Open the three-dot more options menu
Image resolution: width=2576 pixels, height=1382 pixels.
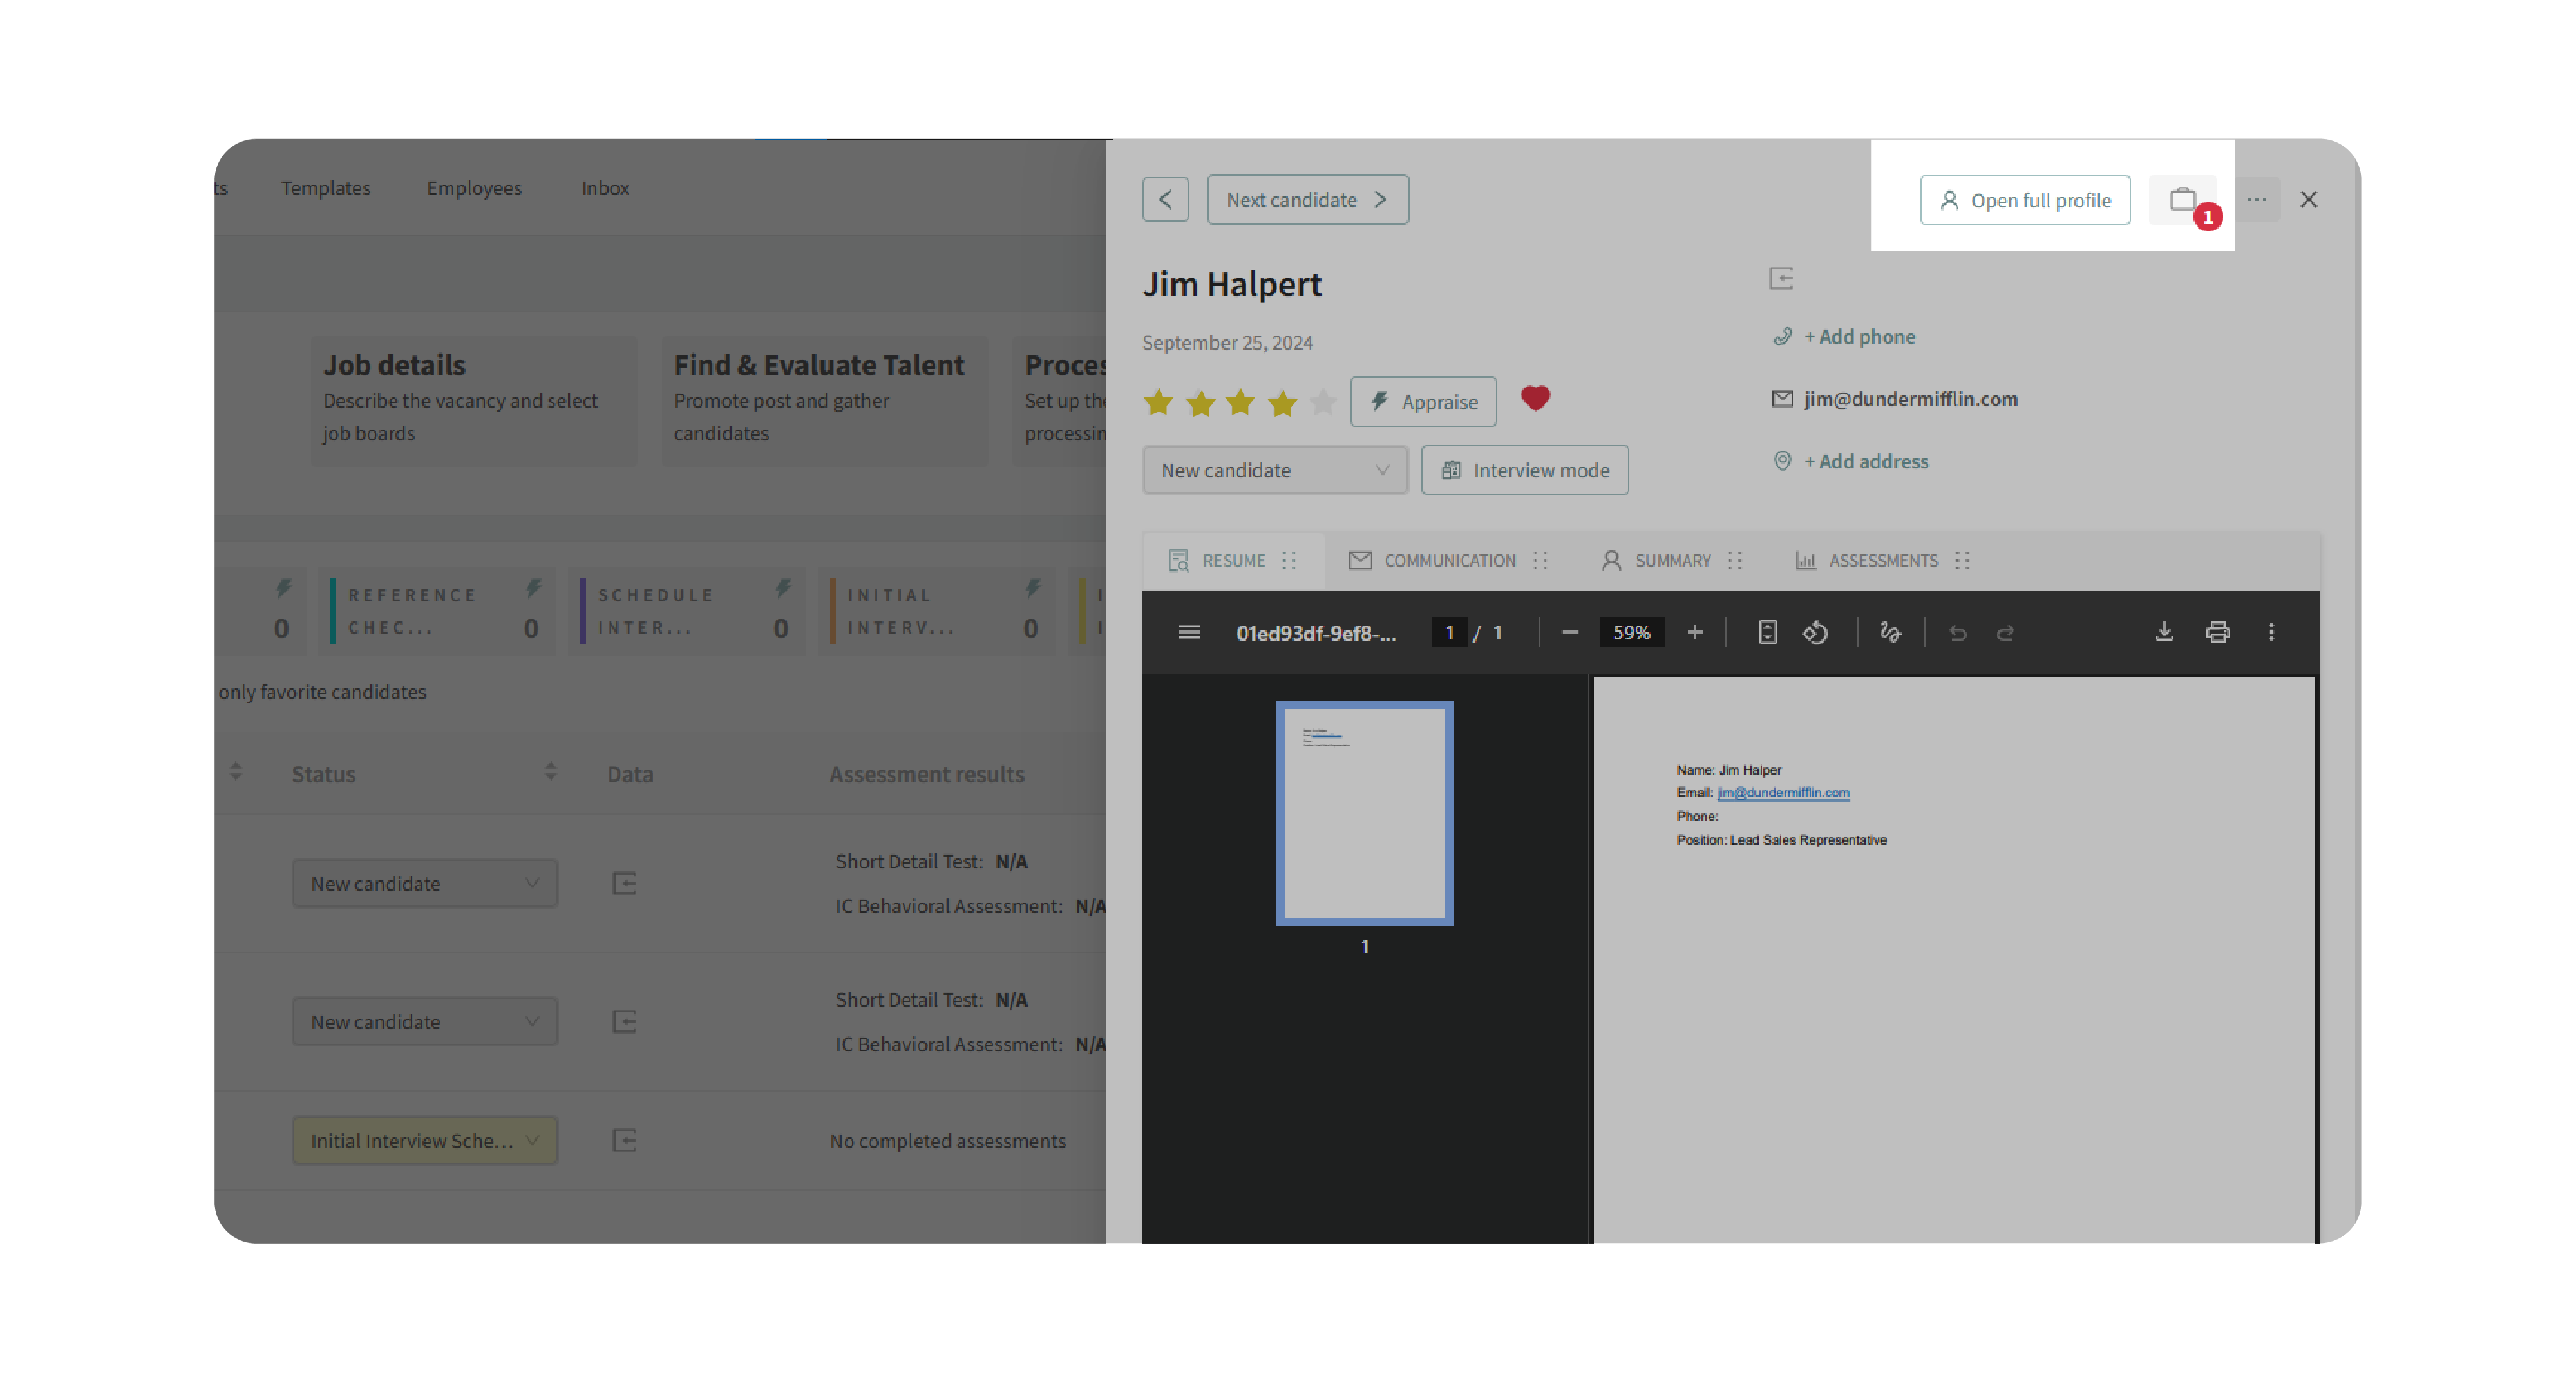[2257, 199]
